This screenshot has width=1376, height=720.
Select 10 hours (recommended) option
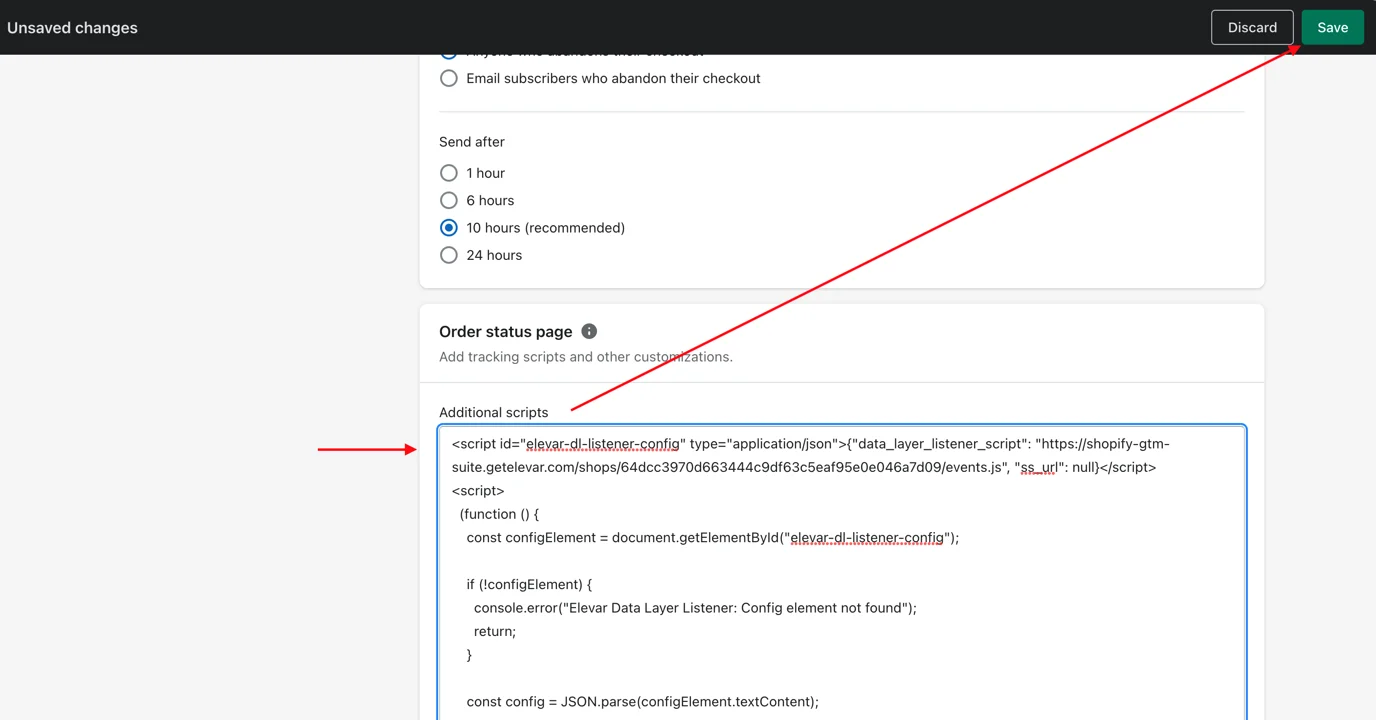pyautogui.click(x=449, y=228)
